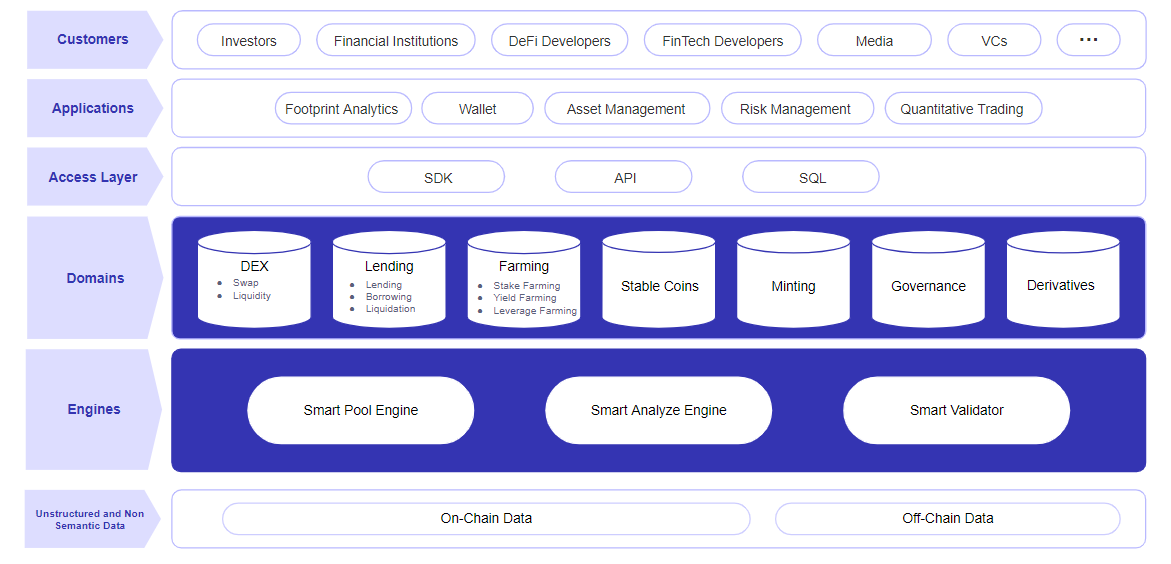The image size is (1171, 564).
Task: Select the API pill
Action: [624, 178]
